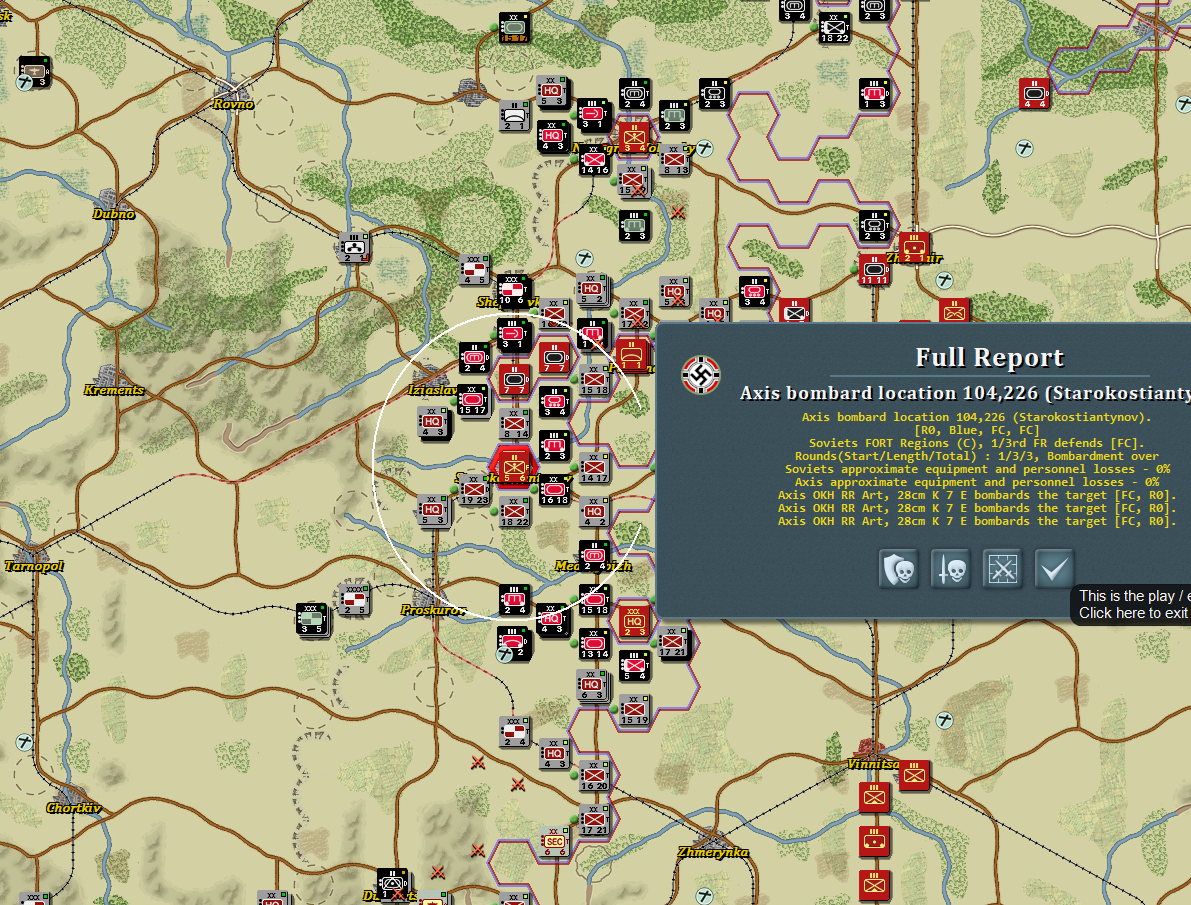Click 'Axis approximate equipment and personnel losses' line
Viewport: 1191px width, 905px height.
tap(977, 482)
